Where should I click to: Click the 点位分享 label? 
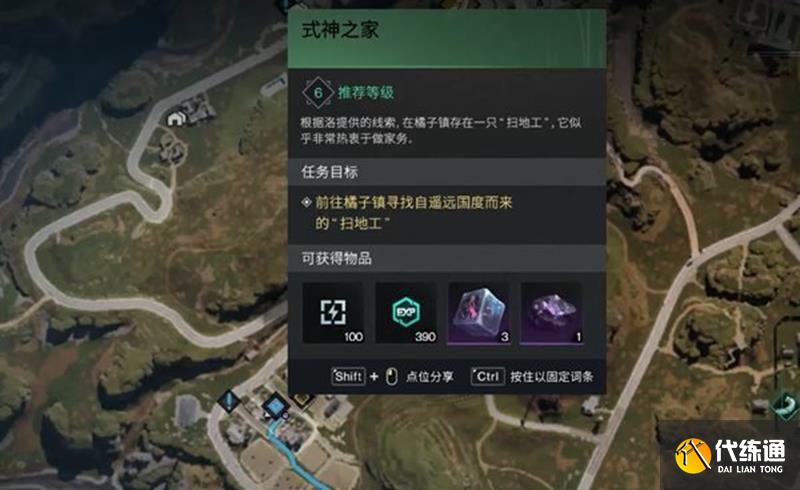(430, 377)
